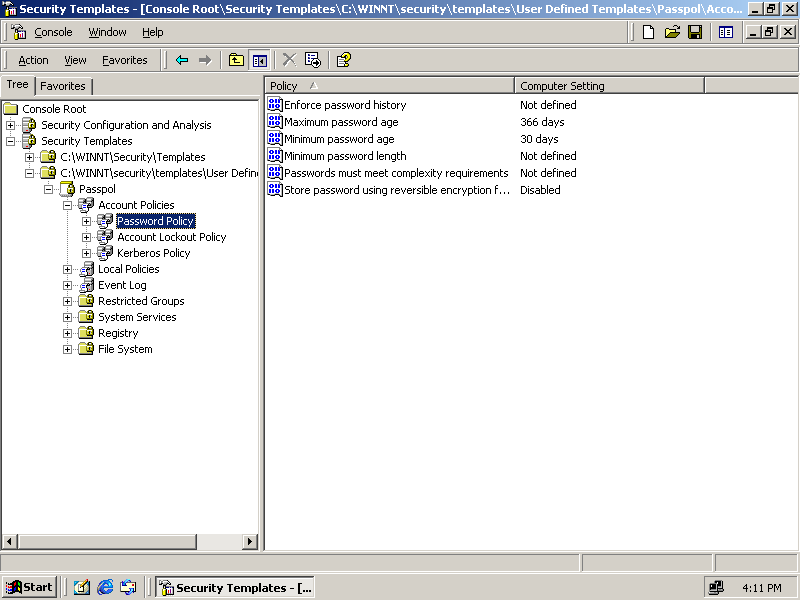Click the Export List toolbar icon
Viewport: 800px width, 600px height.
pyautogui.click(x=313, y=60)
